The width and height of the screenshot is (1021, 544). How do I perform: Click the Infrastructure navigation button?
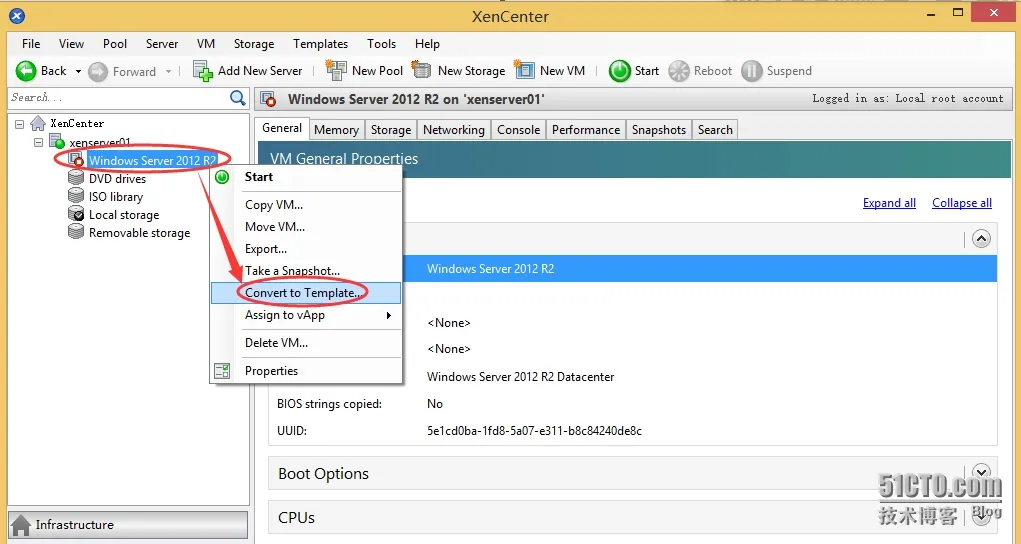coord(128,524)
